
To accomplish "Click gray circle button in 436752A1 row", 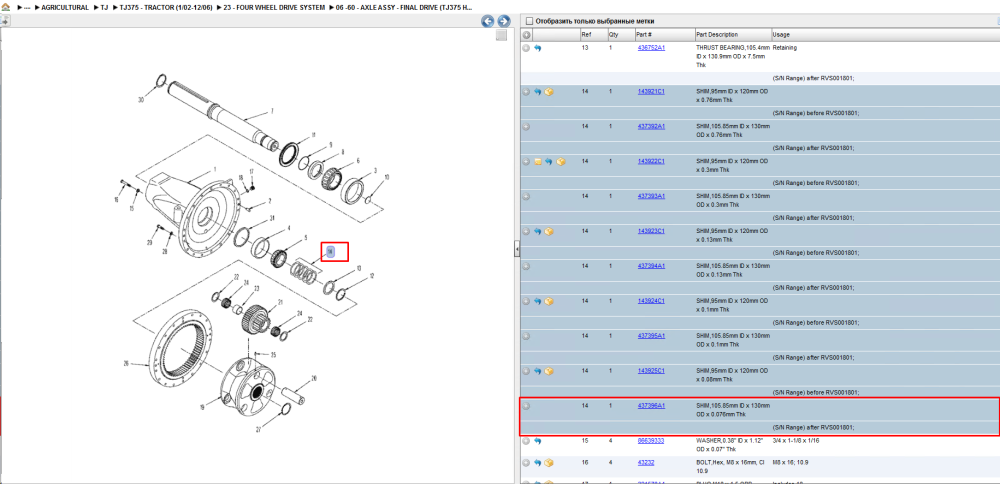I will click(526, 48).
